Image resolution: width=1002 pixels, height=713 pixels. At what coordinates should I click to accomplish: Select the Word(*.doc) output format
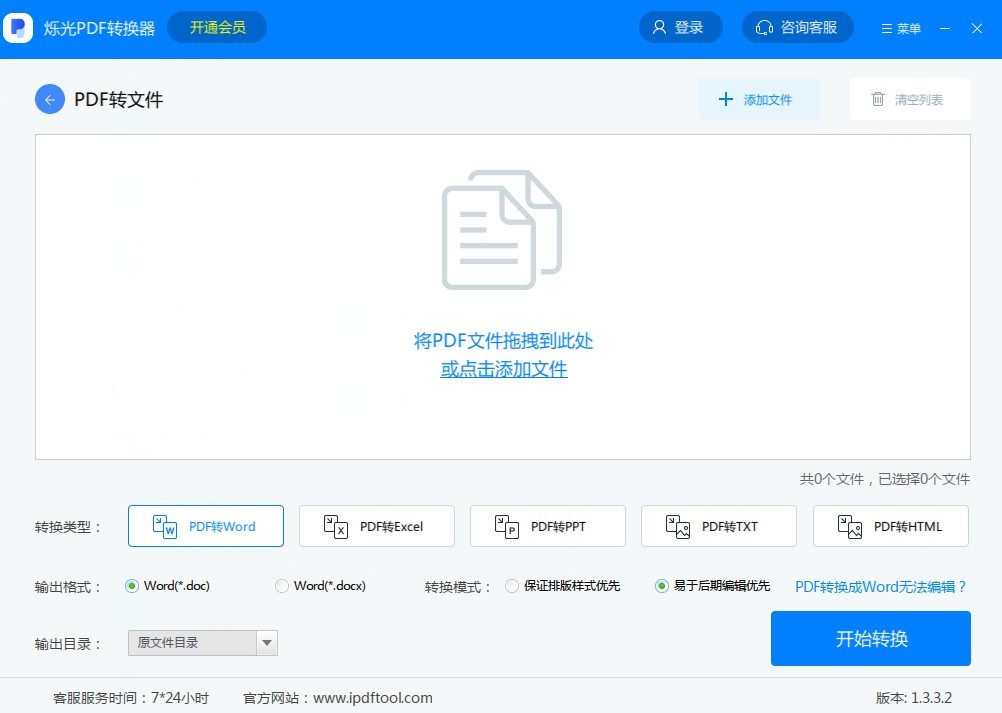point(132,586)
